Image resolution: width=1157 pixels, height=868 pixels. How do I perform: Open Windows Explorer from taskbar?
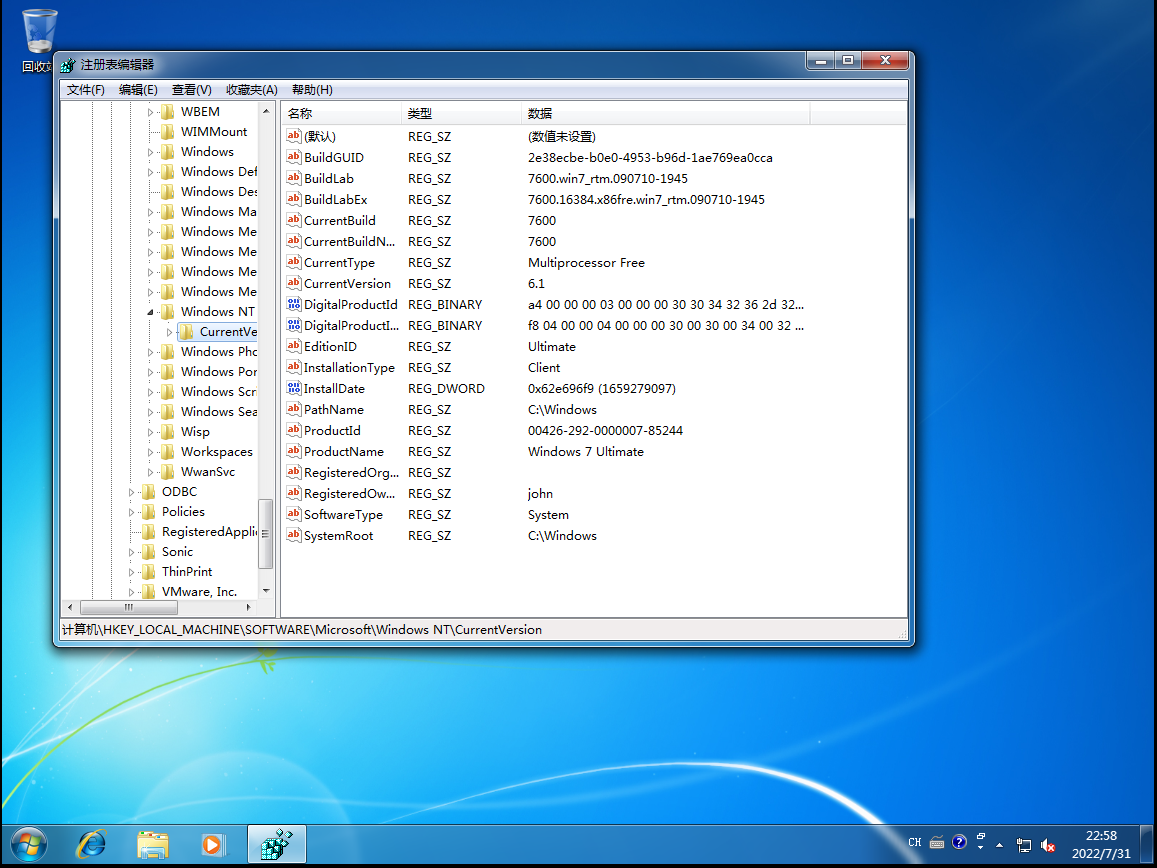(x=153, y=845)
